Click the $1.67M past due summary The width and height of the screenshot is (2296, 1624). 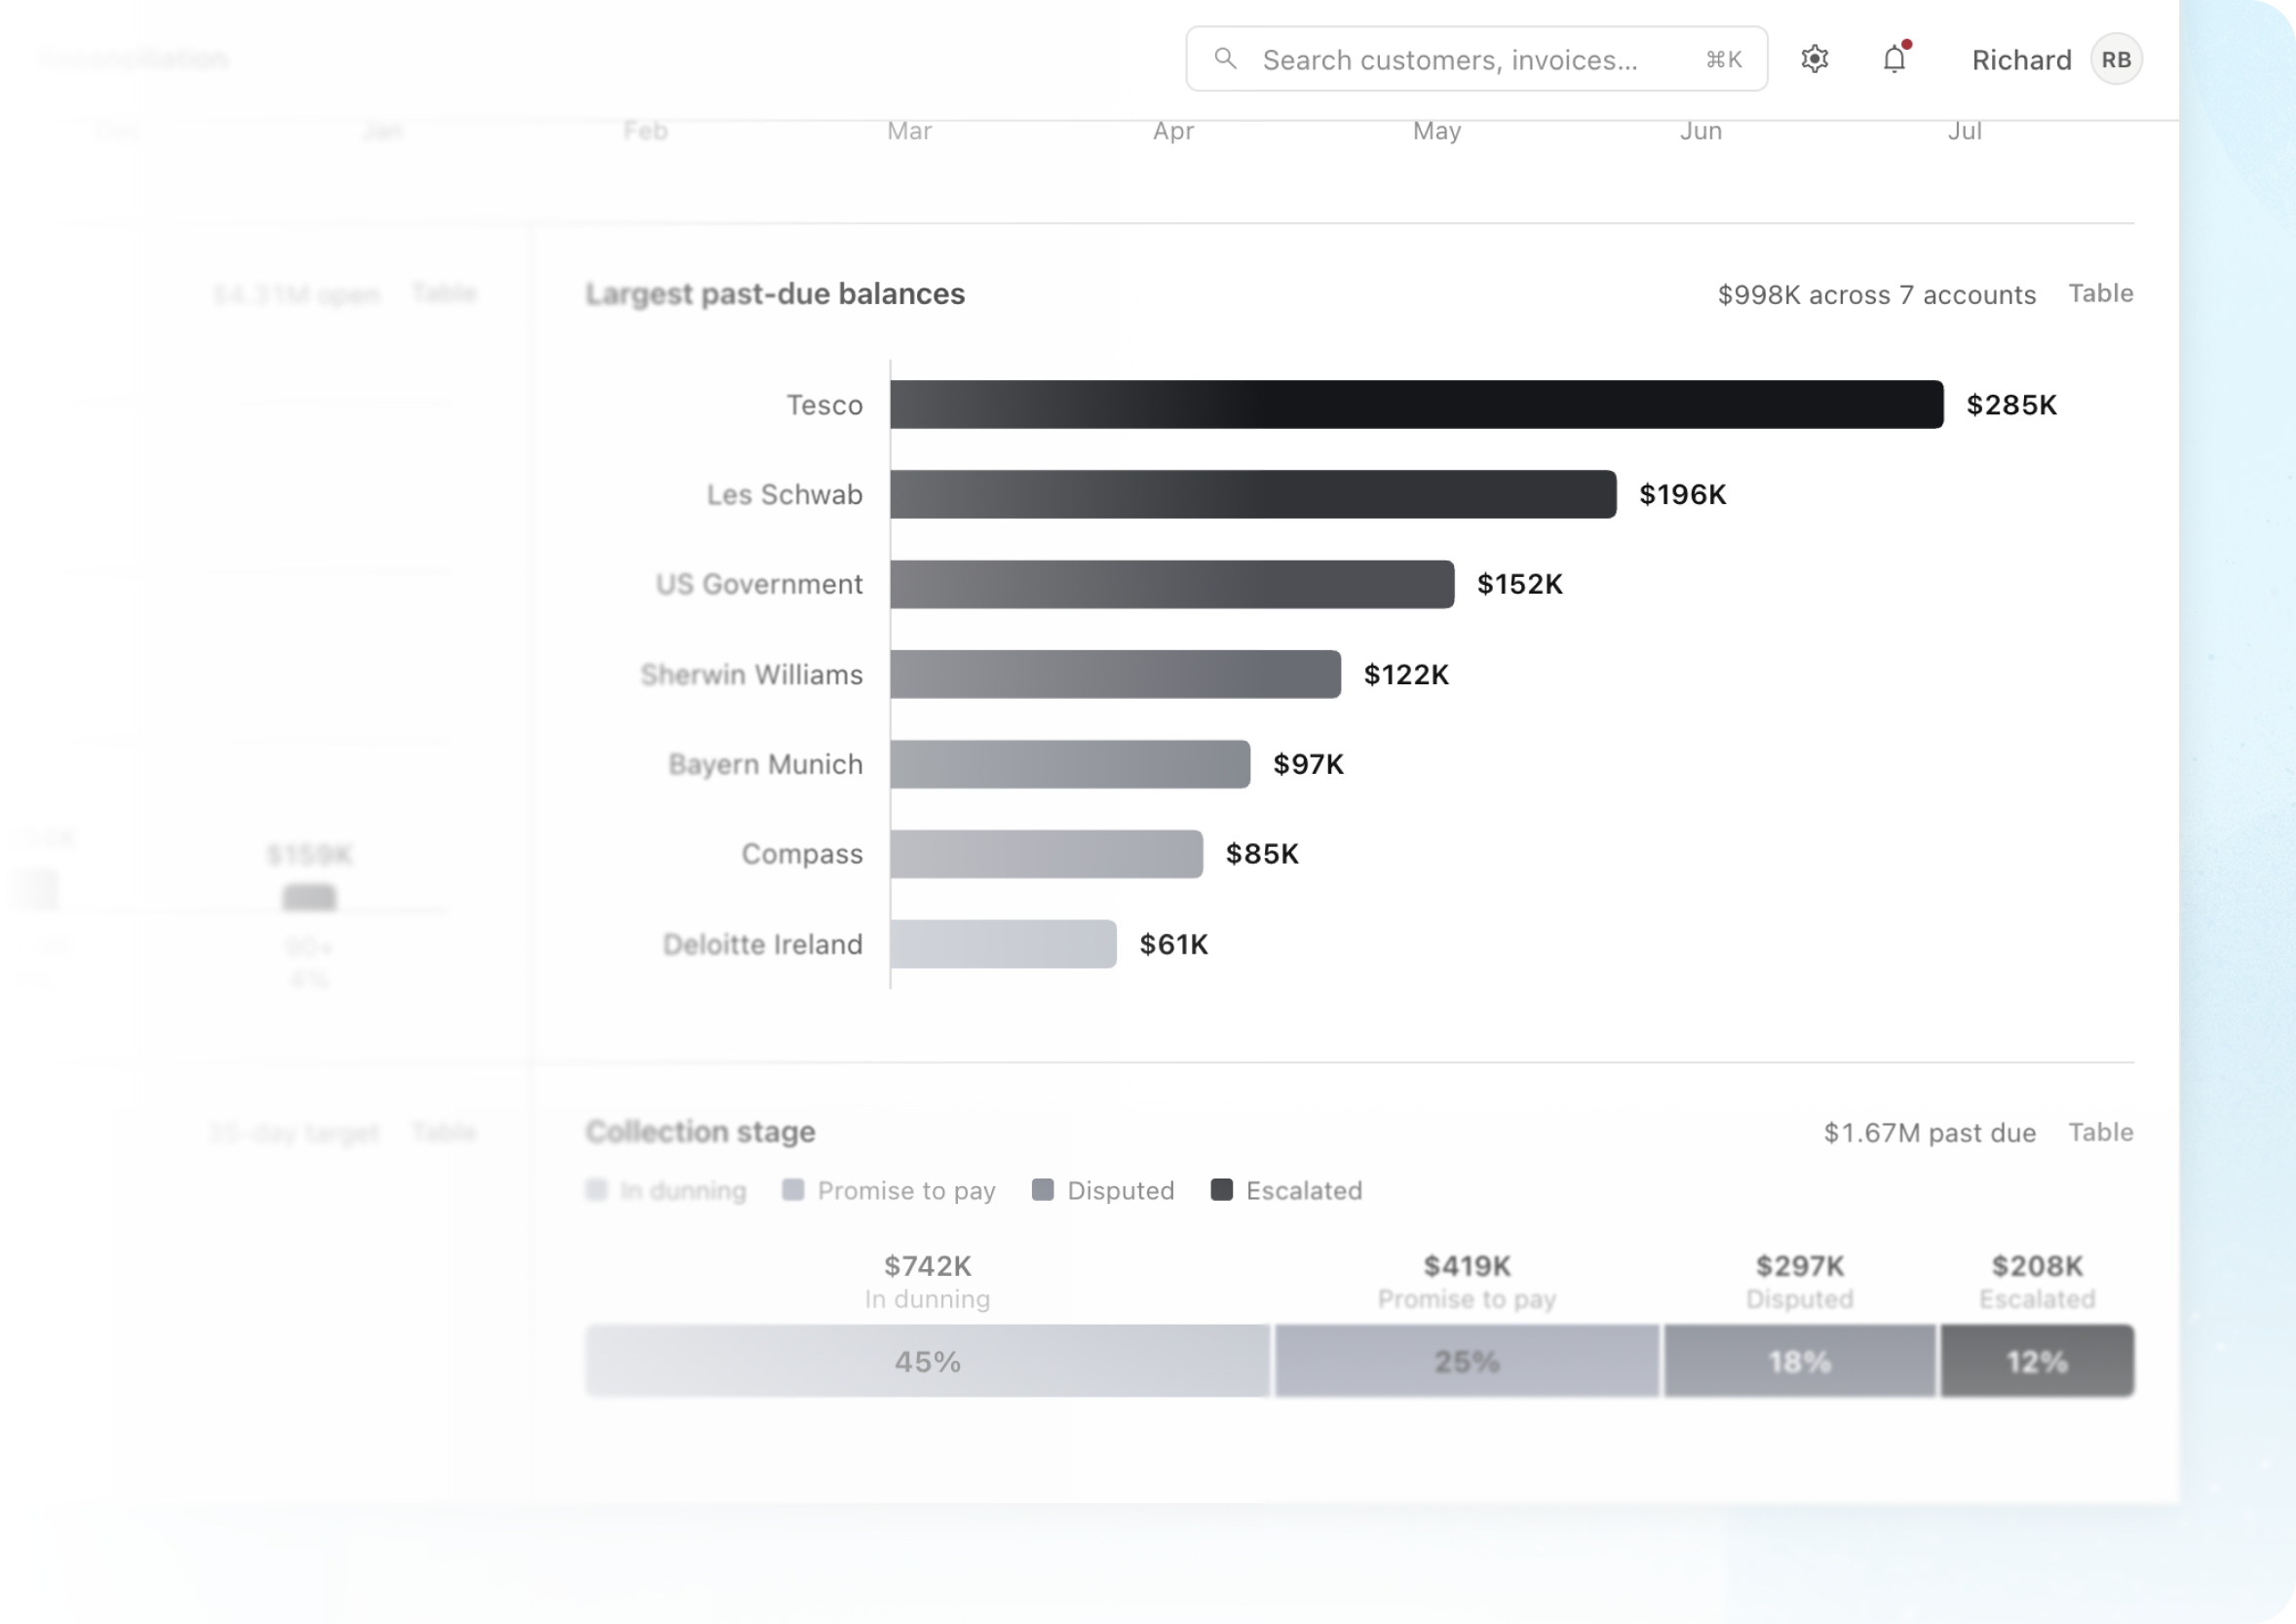1929,1133
